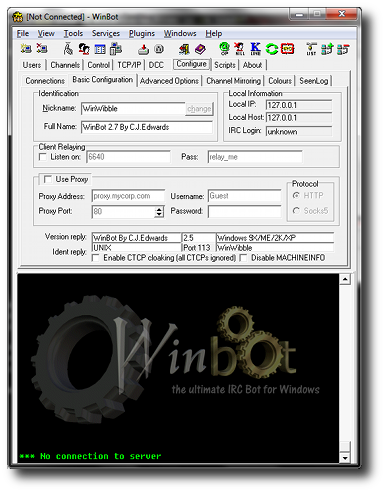This screenshot has height=492, width=385.
Task: Click the Full Name input field
Action: [147, 127]
